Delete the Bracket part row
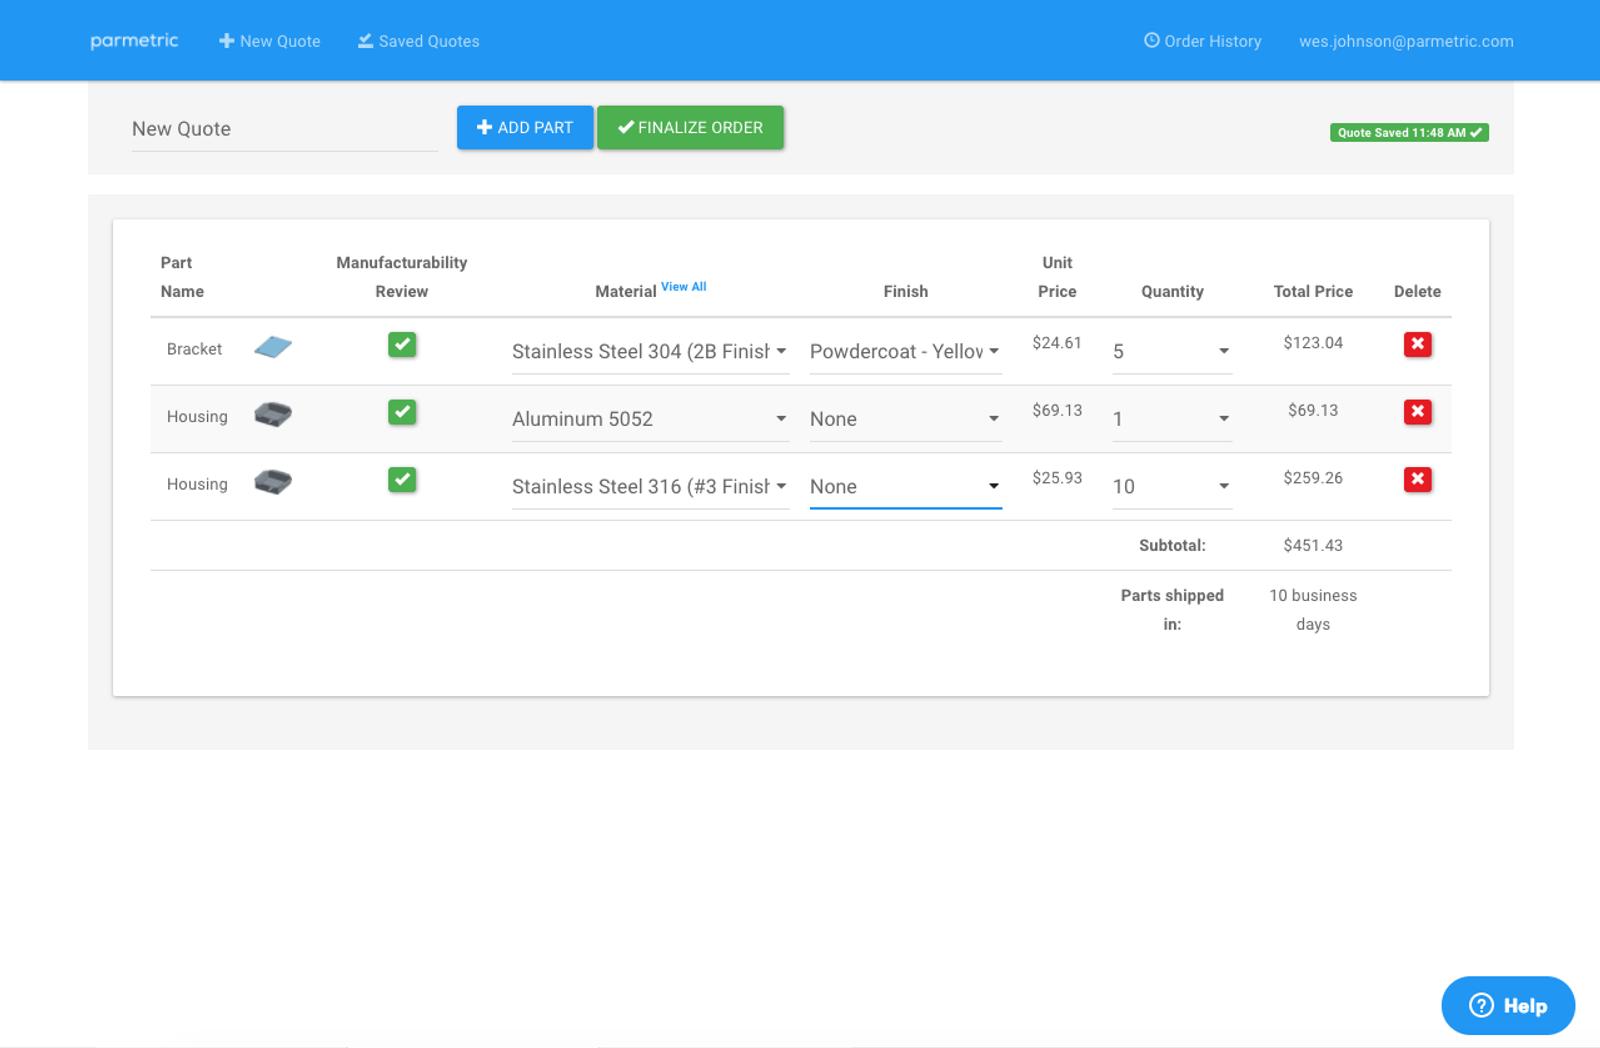This screenshot has height=1048, width=1600. [x=1417, y=344]
